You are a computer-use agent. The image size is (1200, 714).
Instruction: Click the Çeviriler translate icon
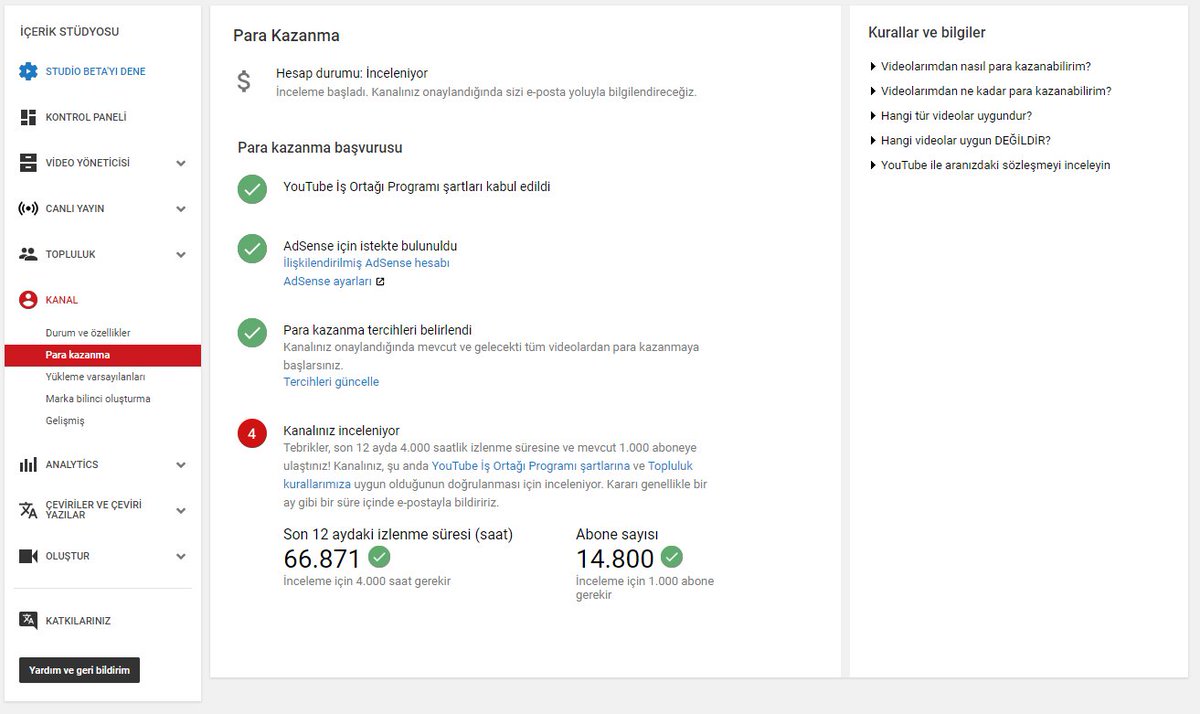pyautogui.click(x=28, y=510)
